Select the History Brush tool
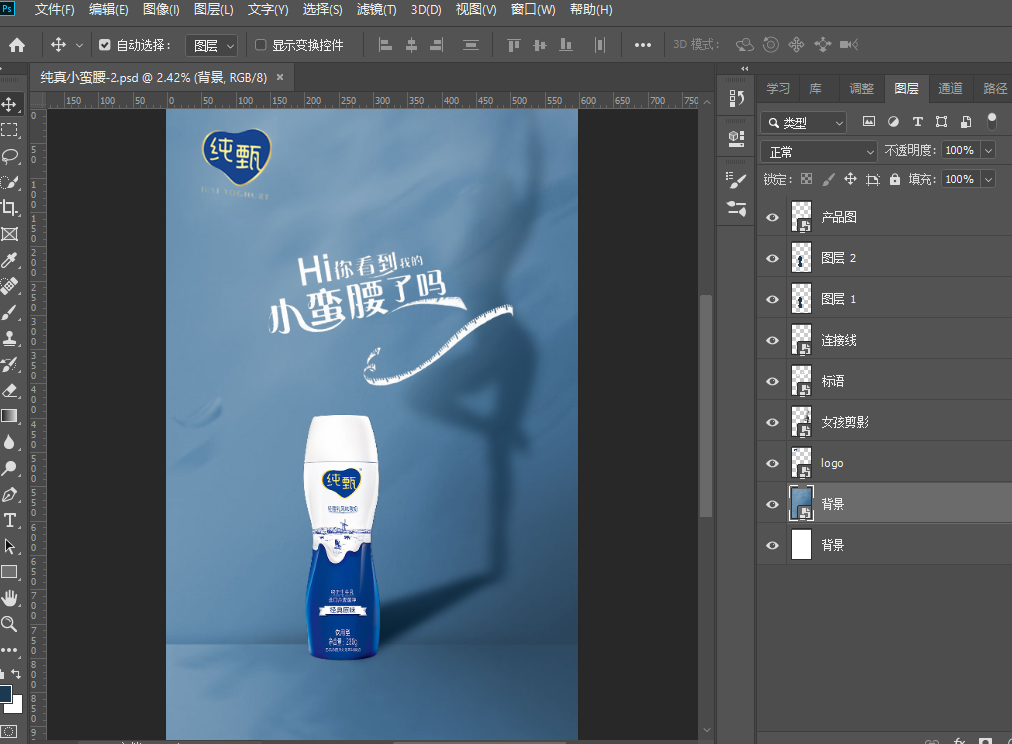The image size is (1012, 744). [x=10, y=364]
